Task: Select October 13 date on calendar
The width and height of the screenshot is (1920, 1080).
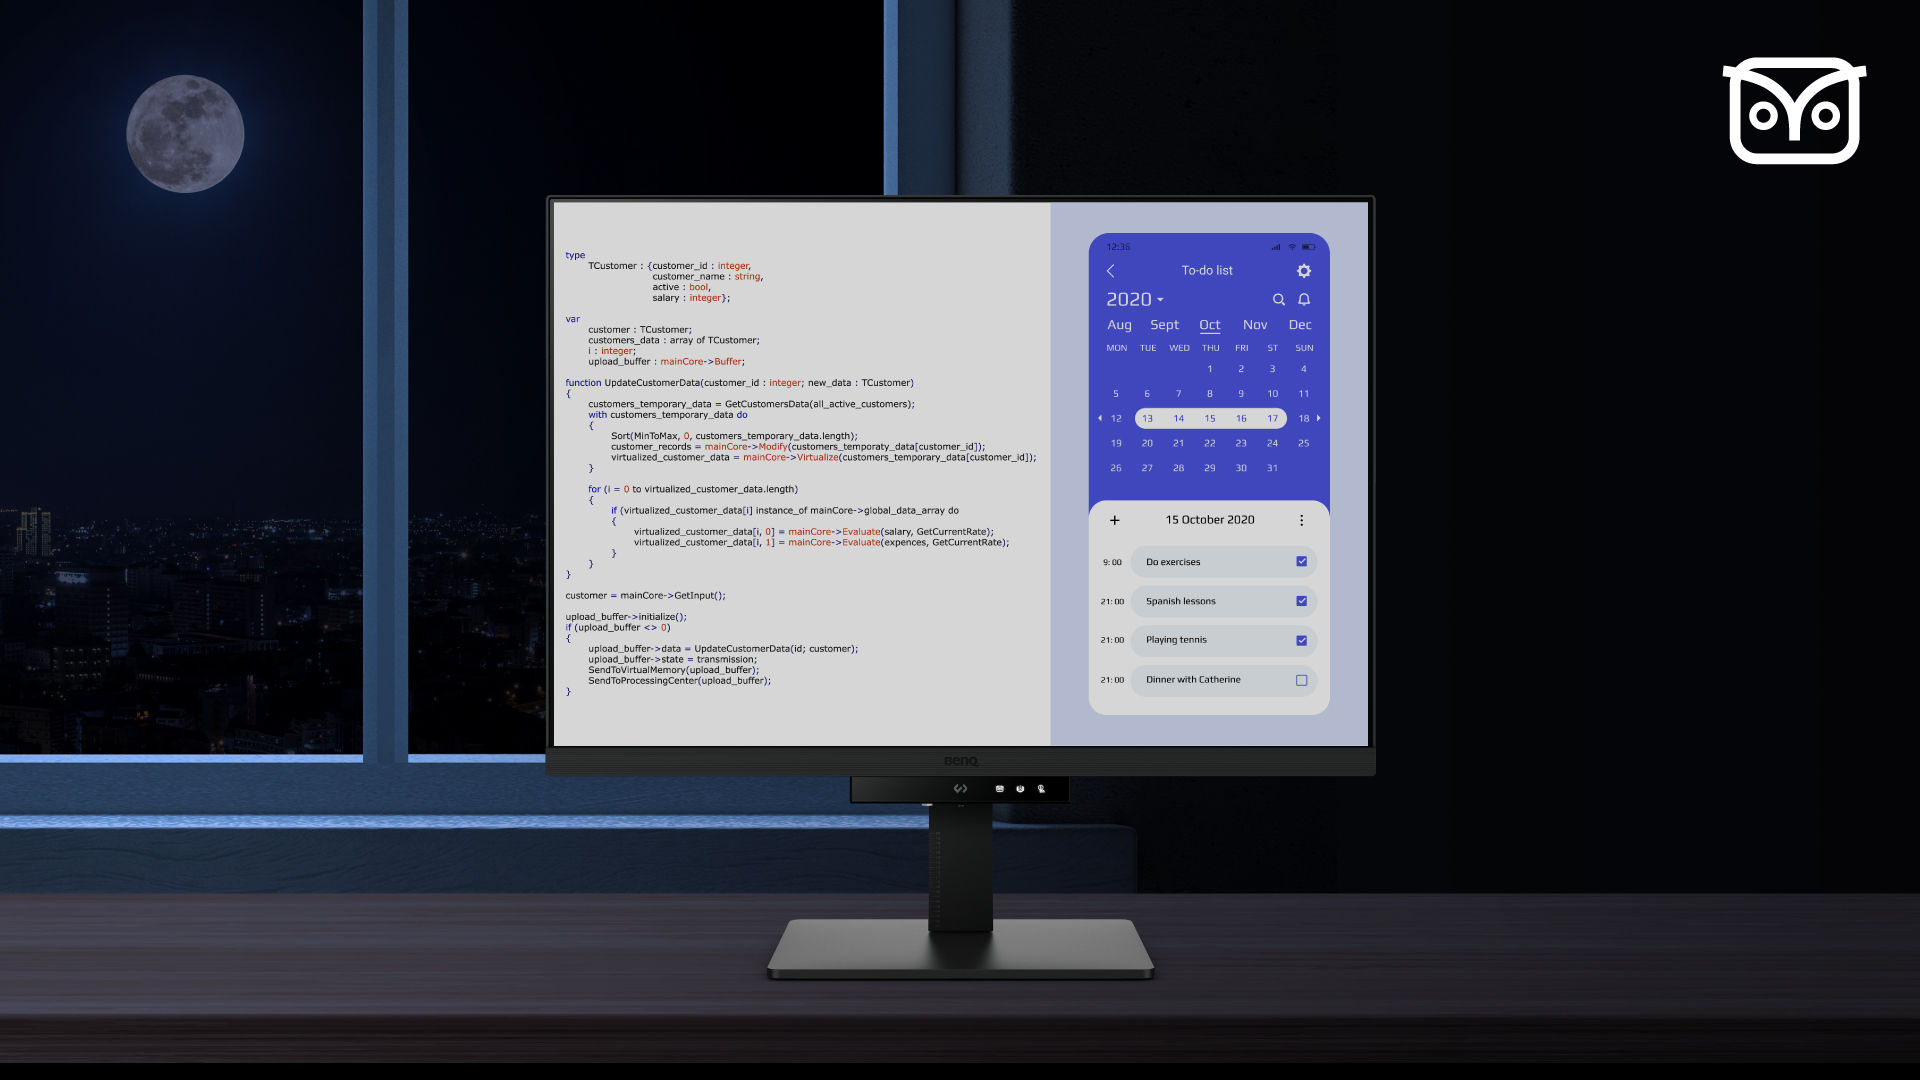Action: [x=1147, y=418]
